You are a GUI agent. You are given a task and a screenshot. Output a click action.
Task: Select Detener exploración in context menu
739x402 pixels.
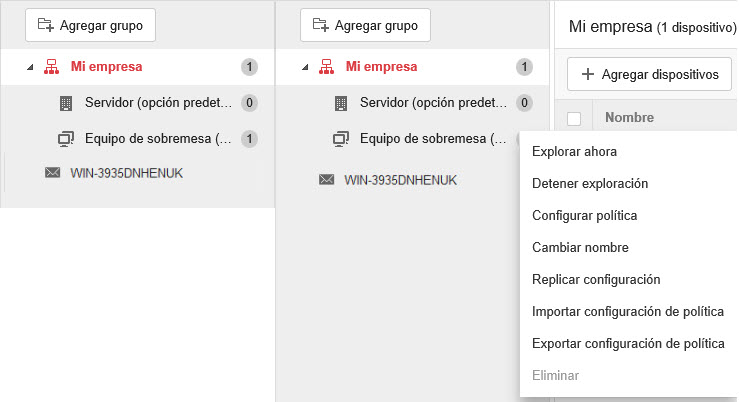click(590, 184)
